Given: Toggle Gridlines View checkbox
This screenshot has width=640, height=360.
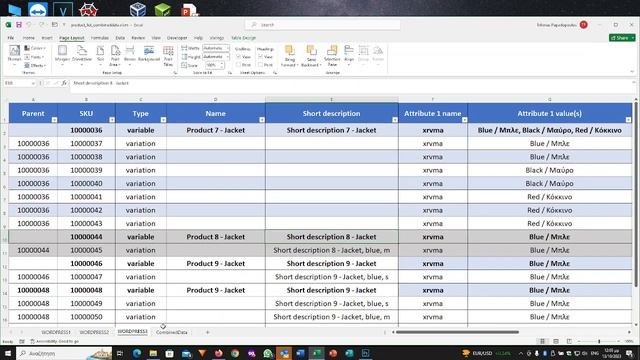Looking at the screenshot, I should [238, 57].
